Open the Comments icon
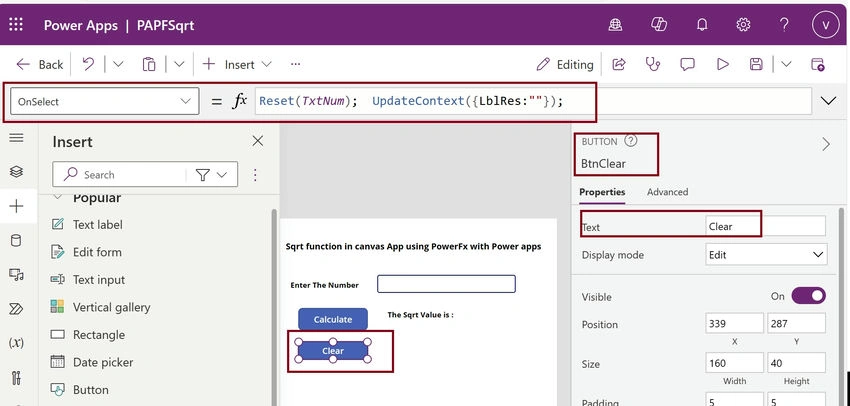The image size is (850, 406). (x=687, y=64)
